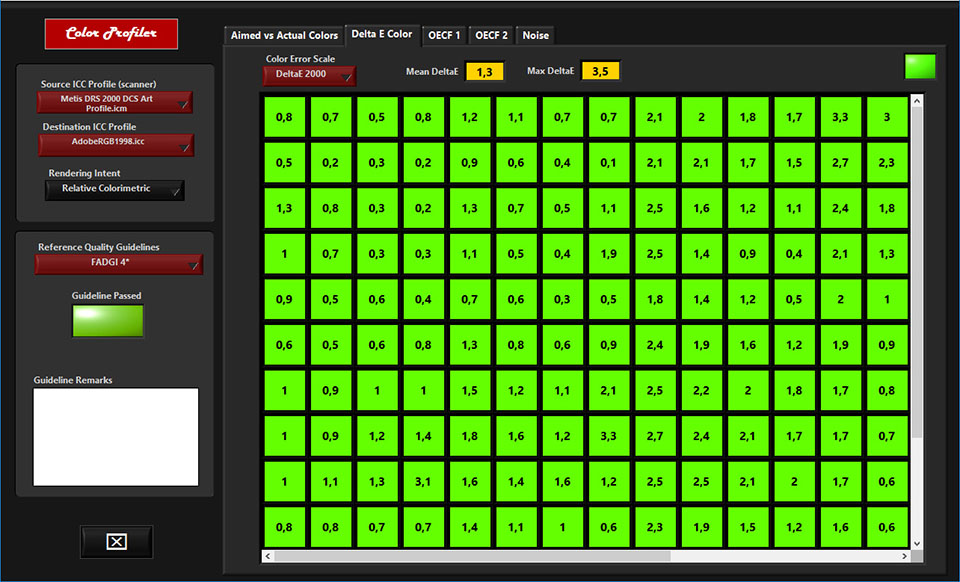Click the Guideline Passed green indicator

[108, 321]
